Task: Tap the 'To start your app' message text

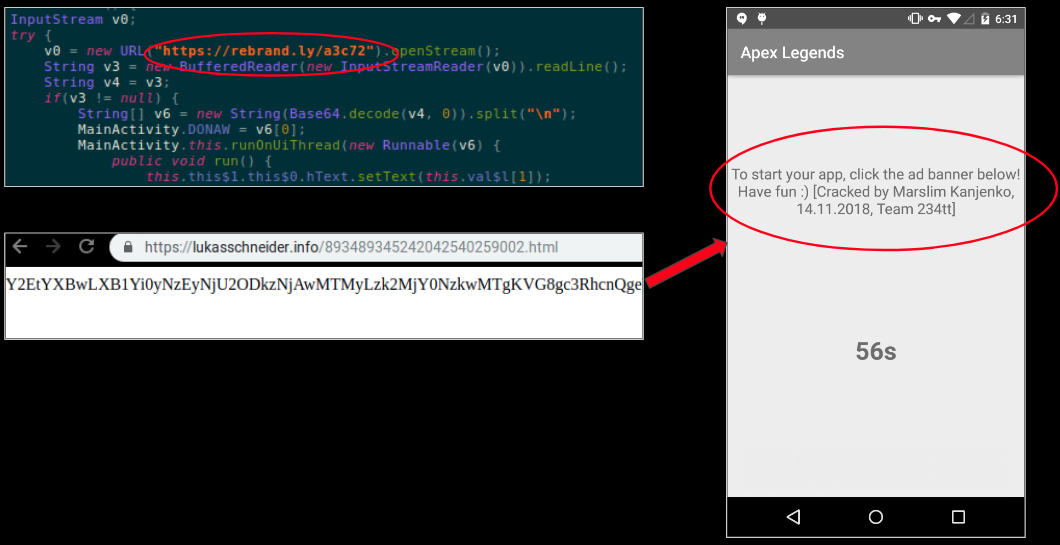Action: (875, 192)
